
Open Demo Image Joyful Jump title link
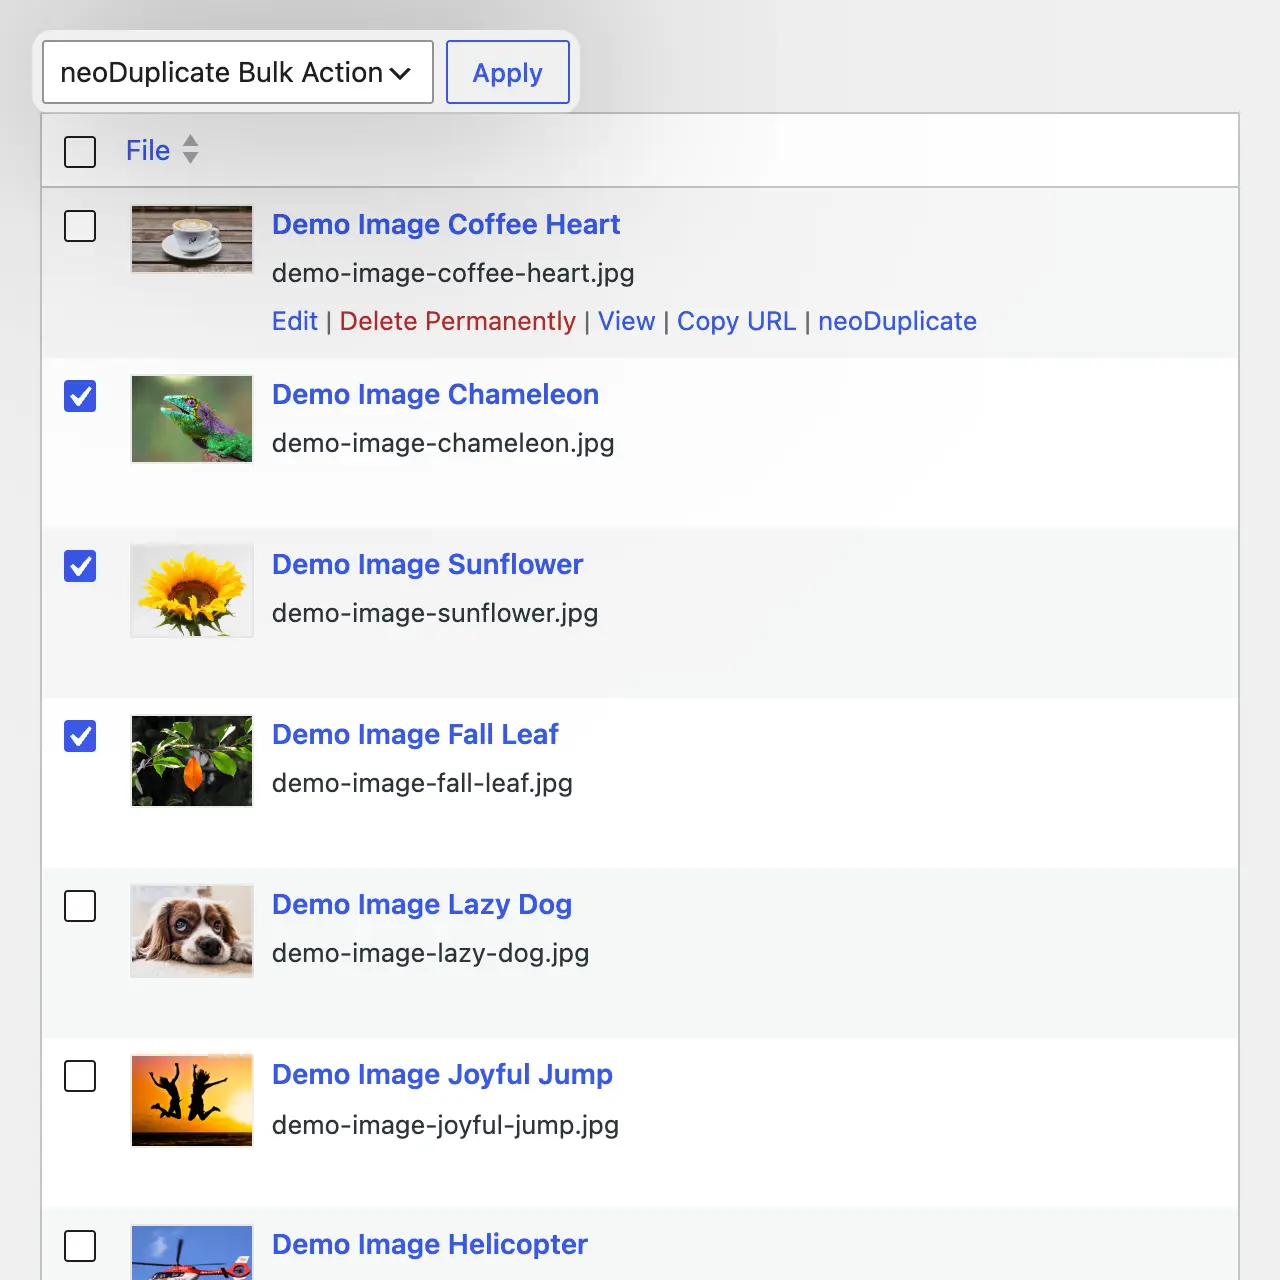442,1074
